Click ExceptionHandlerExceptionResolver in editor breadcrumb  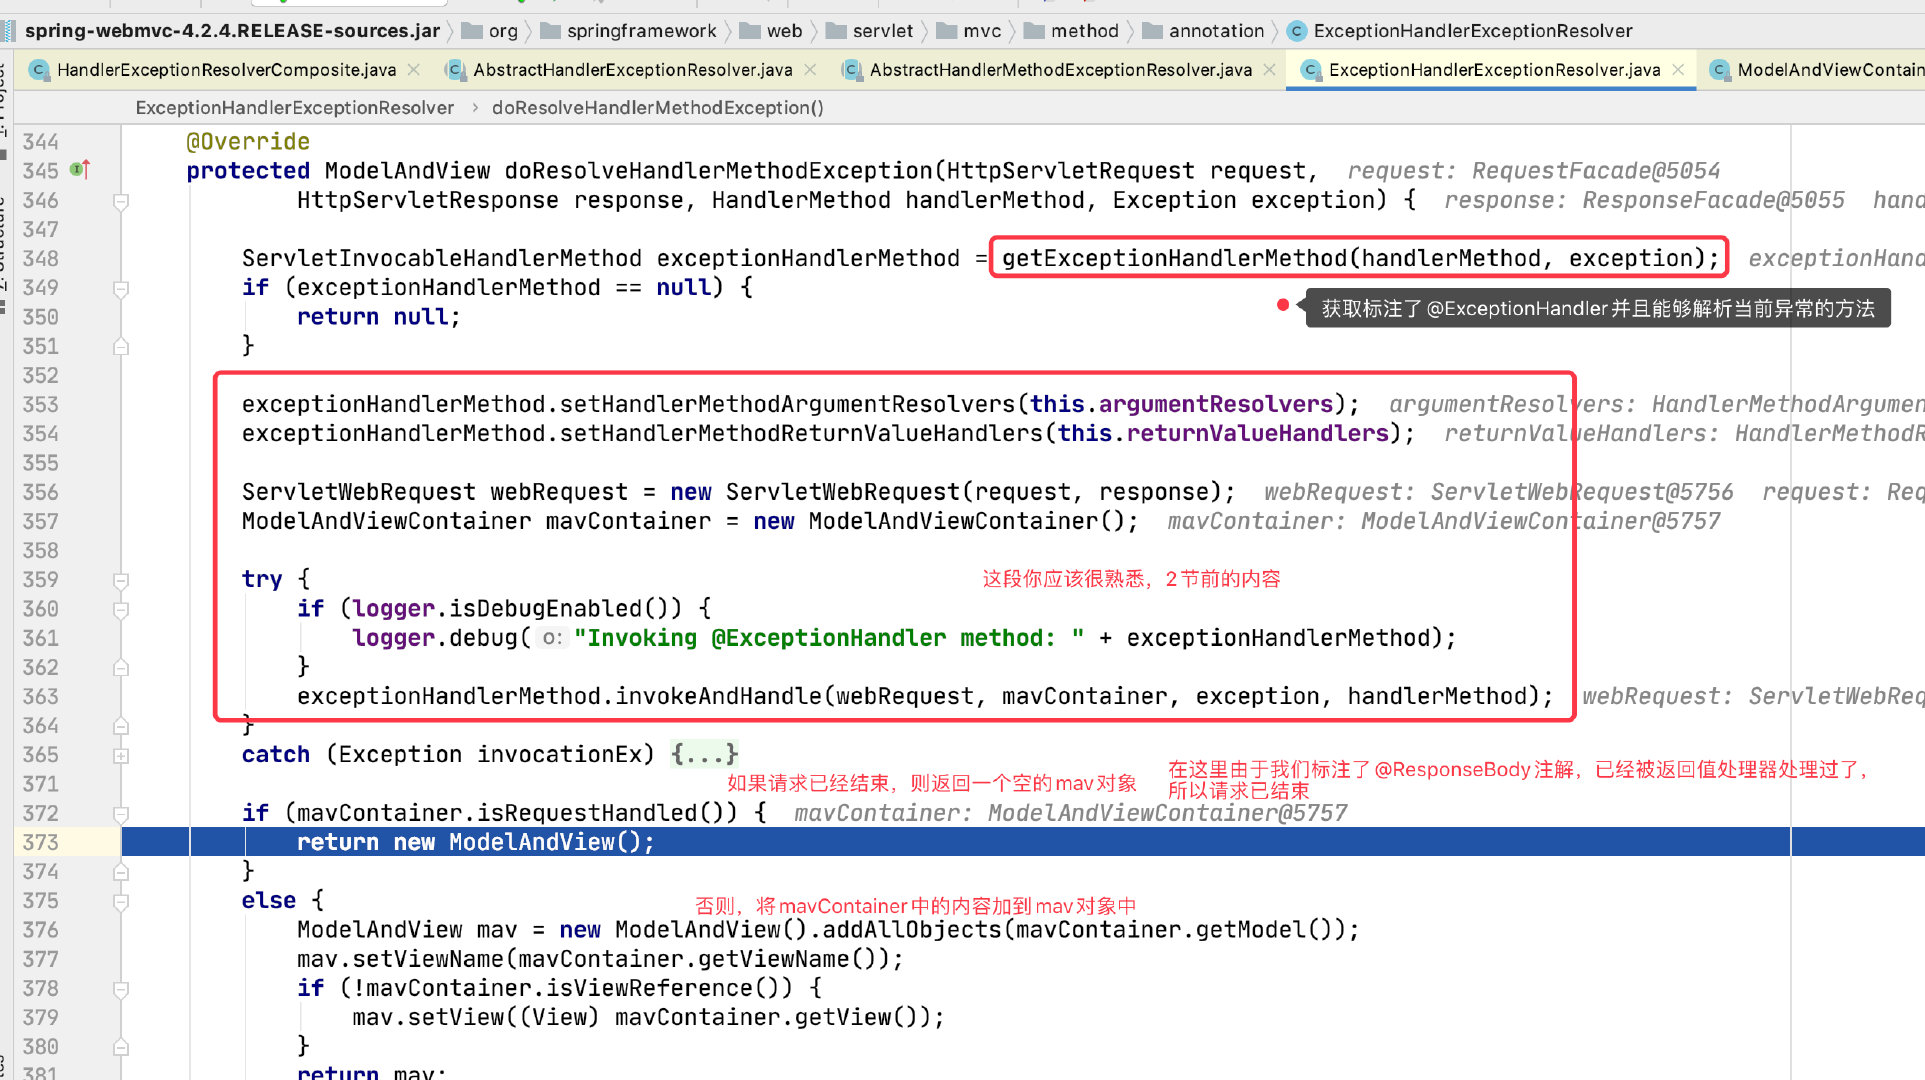pyautogui.click(x=295, y=107)
